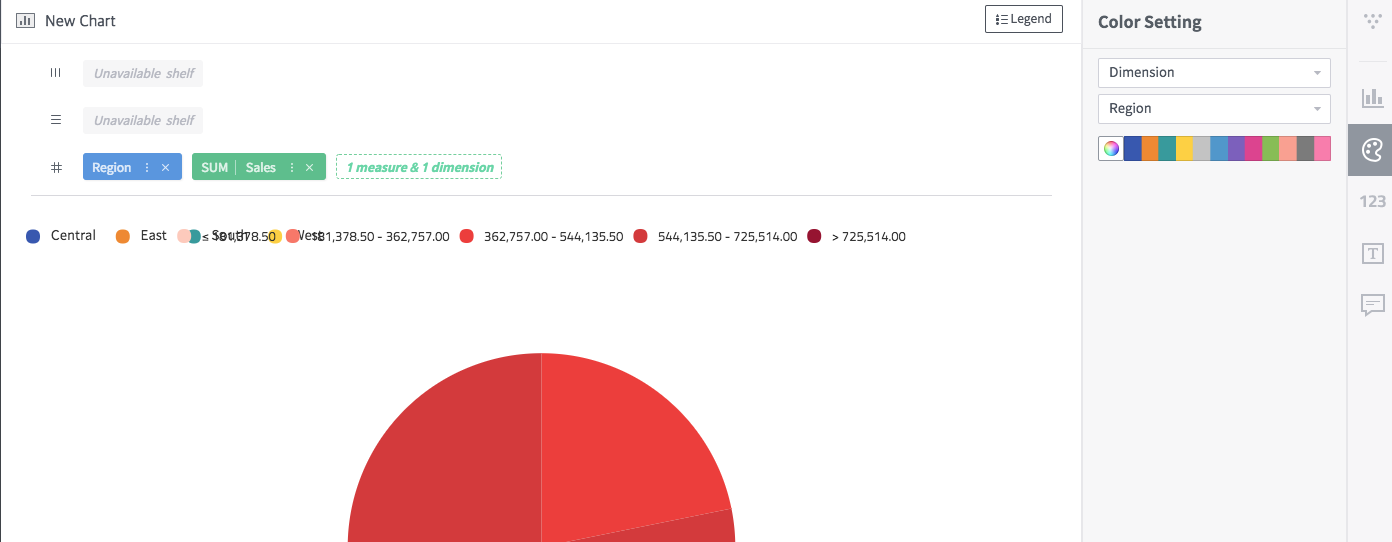
Task: Open the 123 number format tab
Action: (1372, 202)
